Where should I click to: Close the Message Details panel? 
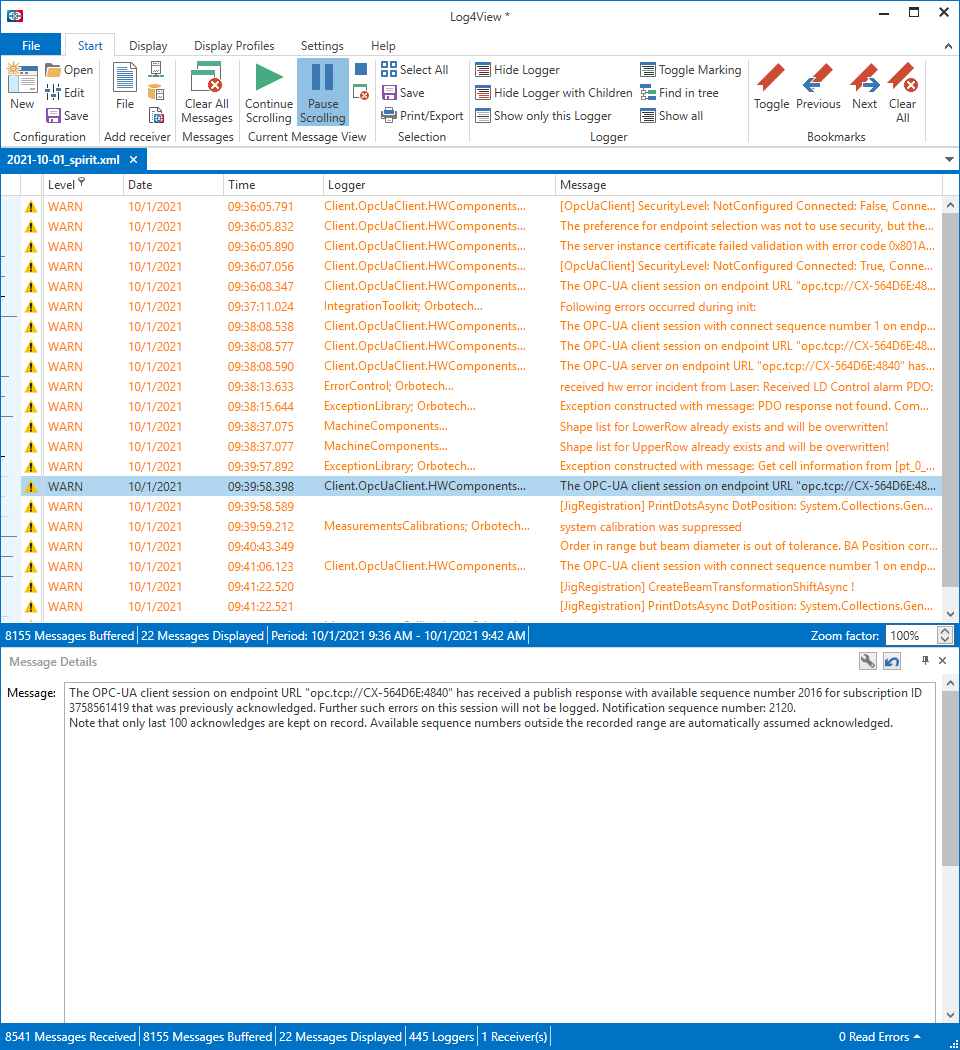click(x=943, y=660)
